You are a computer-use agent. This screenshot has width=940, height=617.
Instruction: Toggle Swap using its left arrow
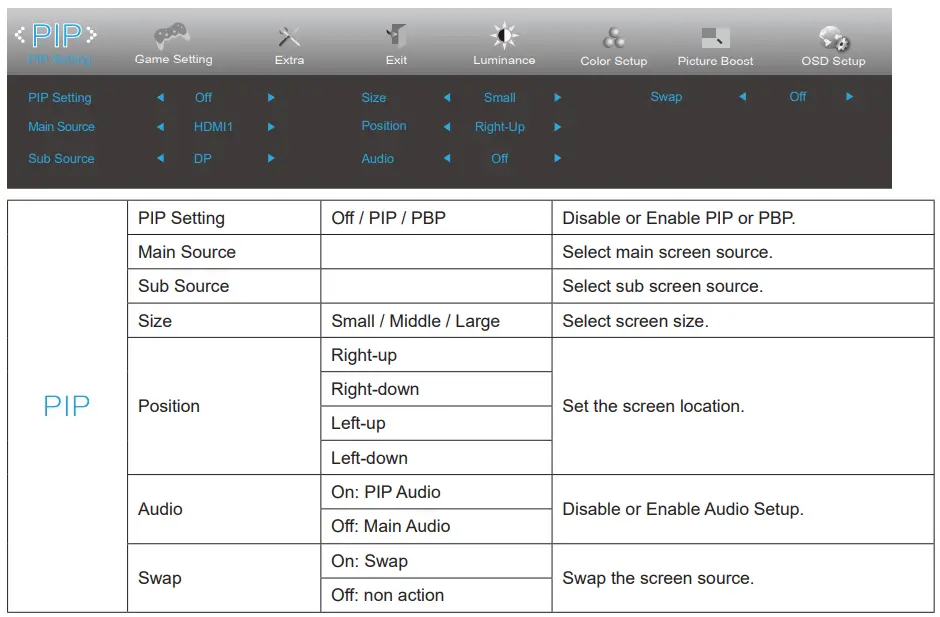[742, 97]
